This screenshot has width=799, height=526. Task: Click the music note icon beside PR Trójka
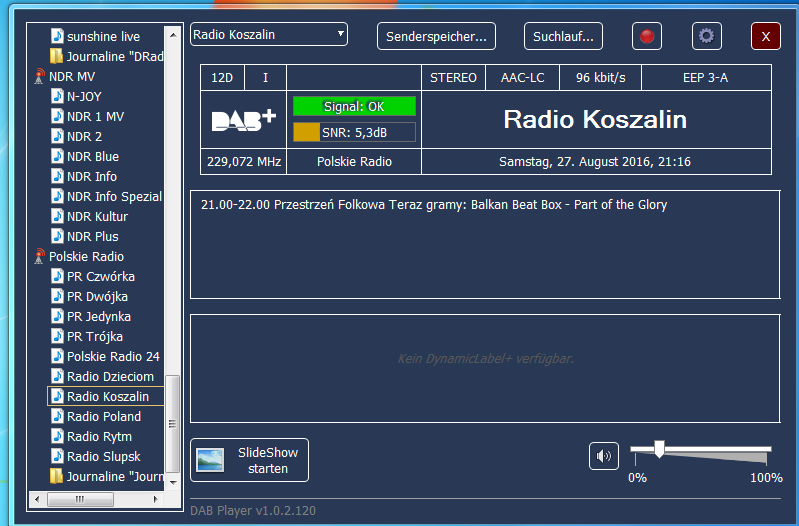click(57, 336)
